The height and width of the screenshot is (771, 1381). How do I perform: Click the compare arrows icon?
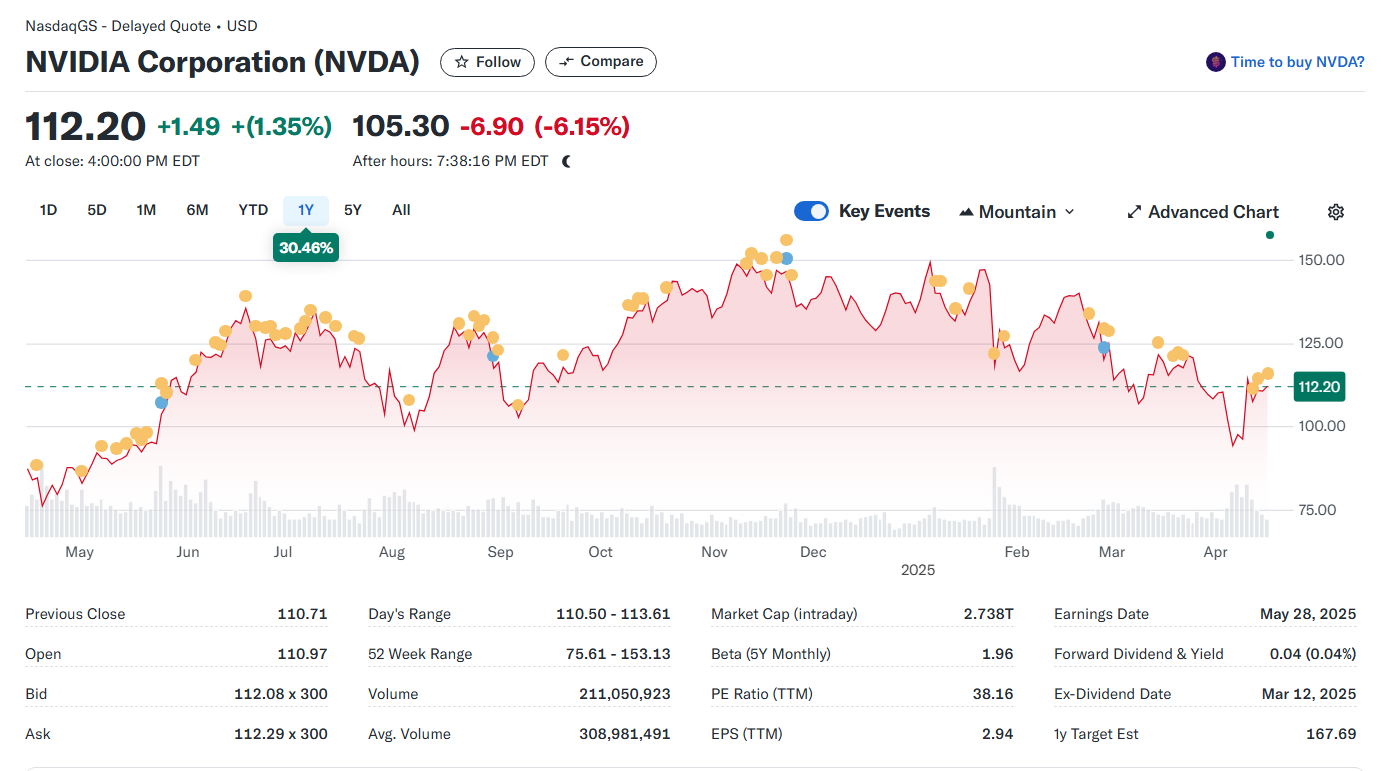pos(566,62)
